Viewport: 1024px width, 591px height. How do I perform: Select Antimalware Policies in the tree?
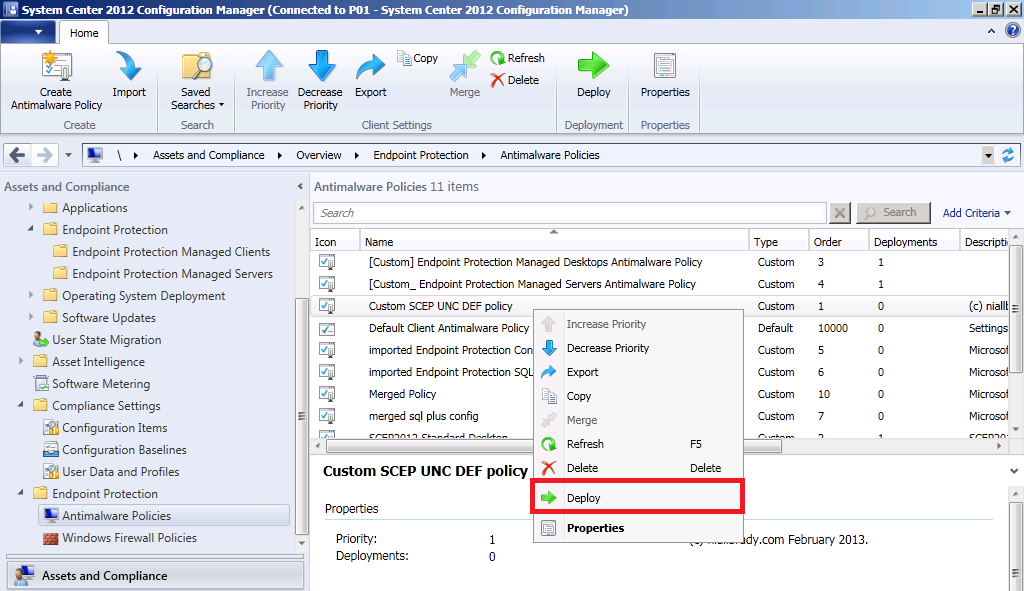(x=164, y=515)
